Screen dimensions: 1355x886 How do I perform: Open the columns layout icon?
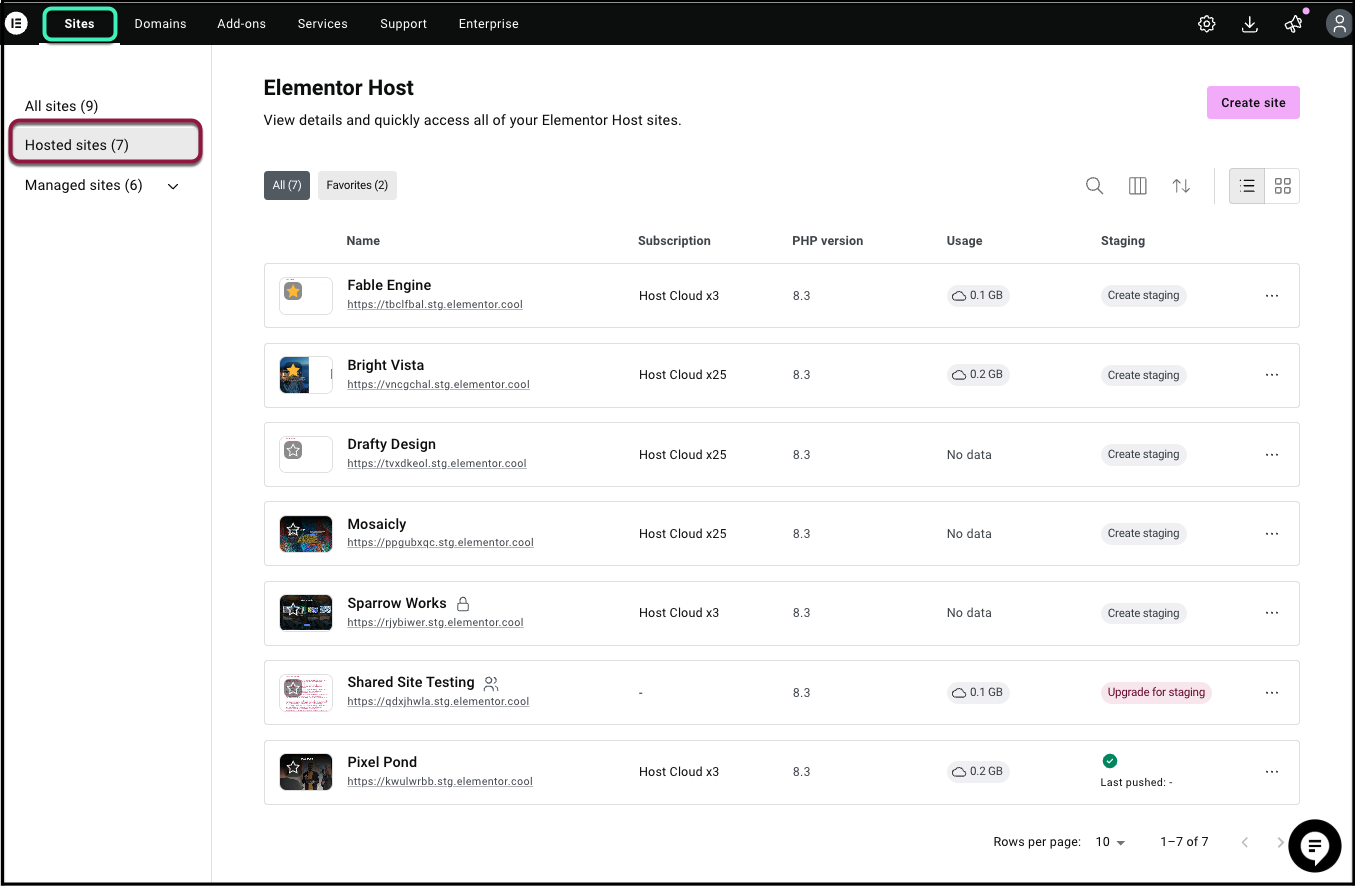coord(1137,186)
